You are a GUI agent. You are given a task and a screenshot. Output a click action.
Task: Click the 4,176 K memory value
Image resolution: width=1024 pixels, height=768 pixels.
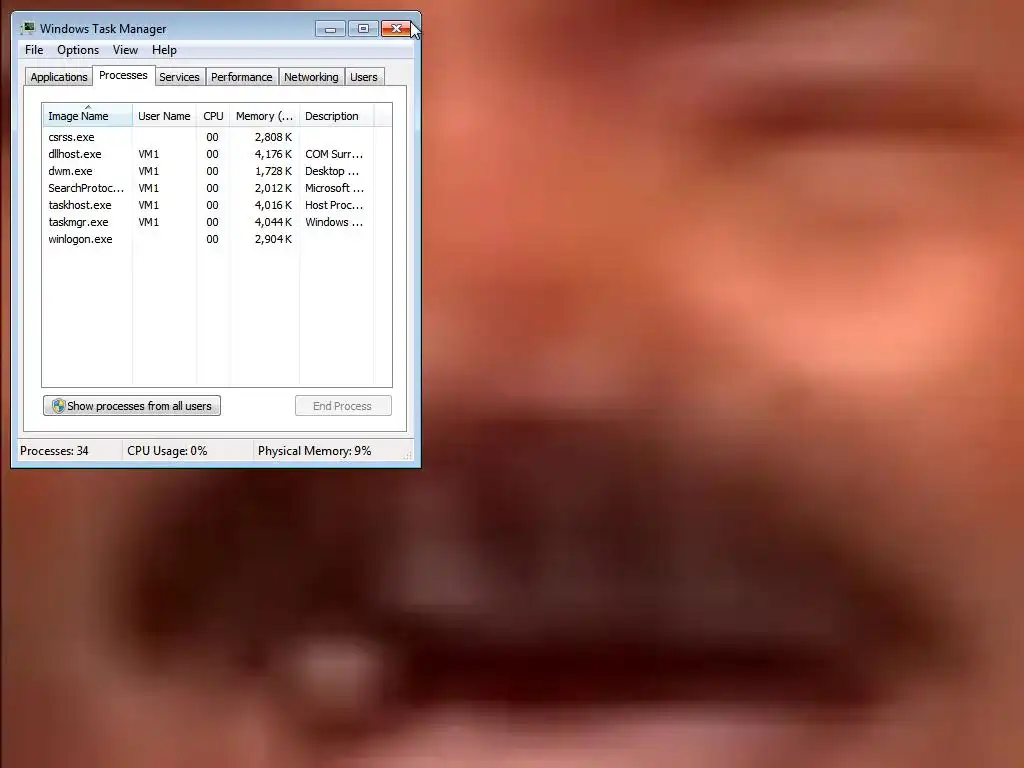click(x=273, y=154)
